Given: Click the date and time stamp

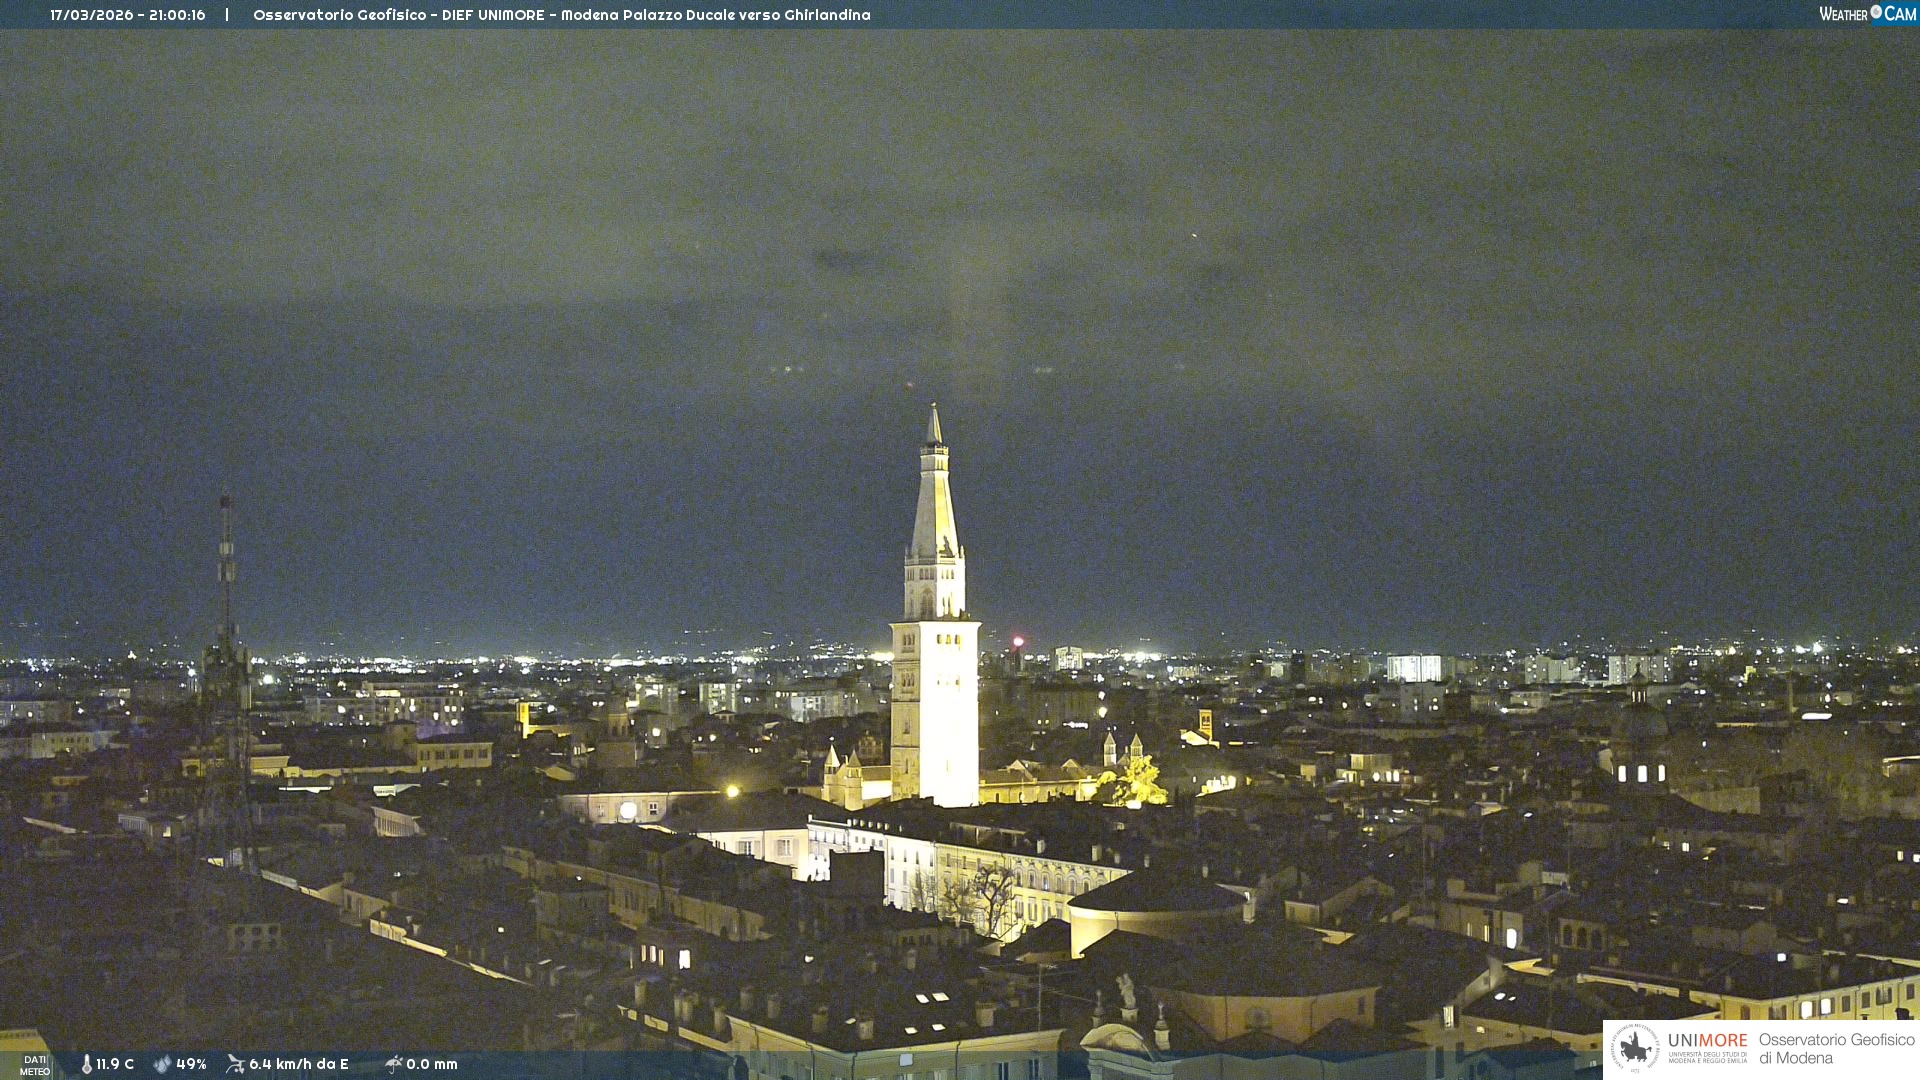Looking at the screenshot, I should pyautogui.click(x=128, y=15).
